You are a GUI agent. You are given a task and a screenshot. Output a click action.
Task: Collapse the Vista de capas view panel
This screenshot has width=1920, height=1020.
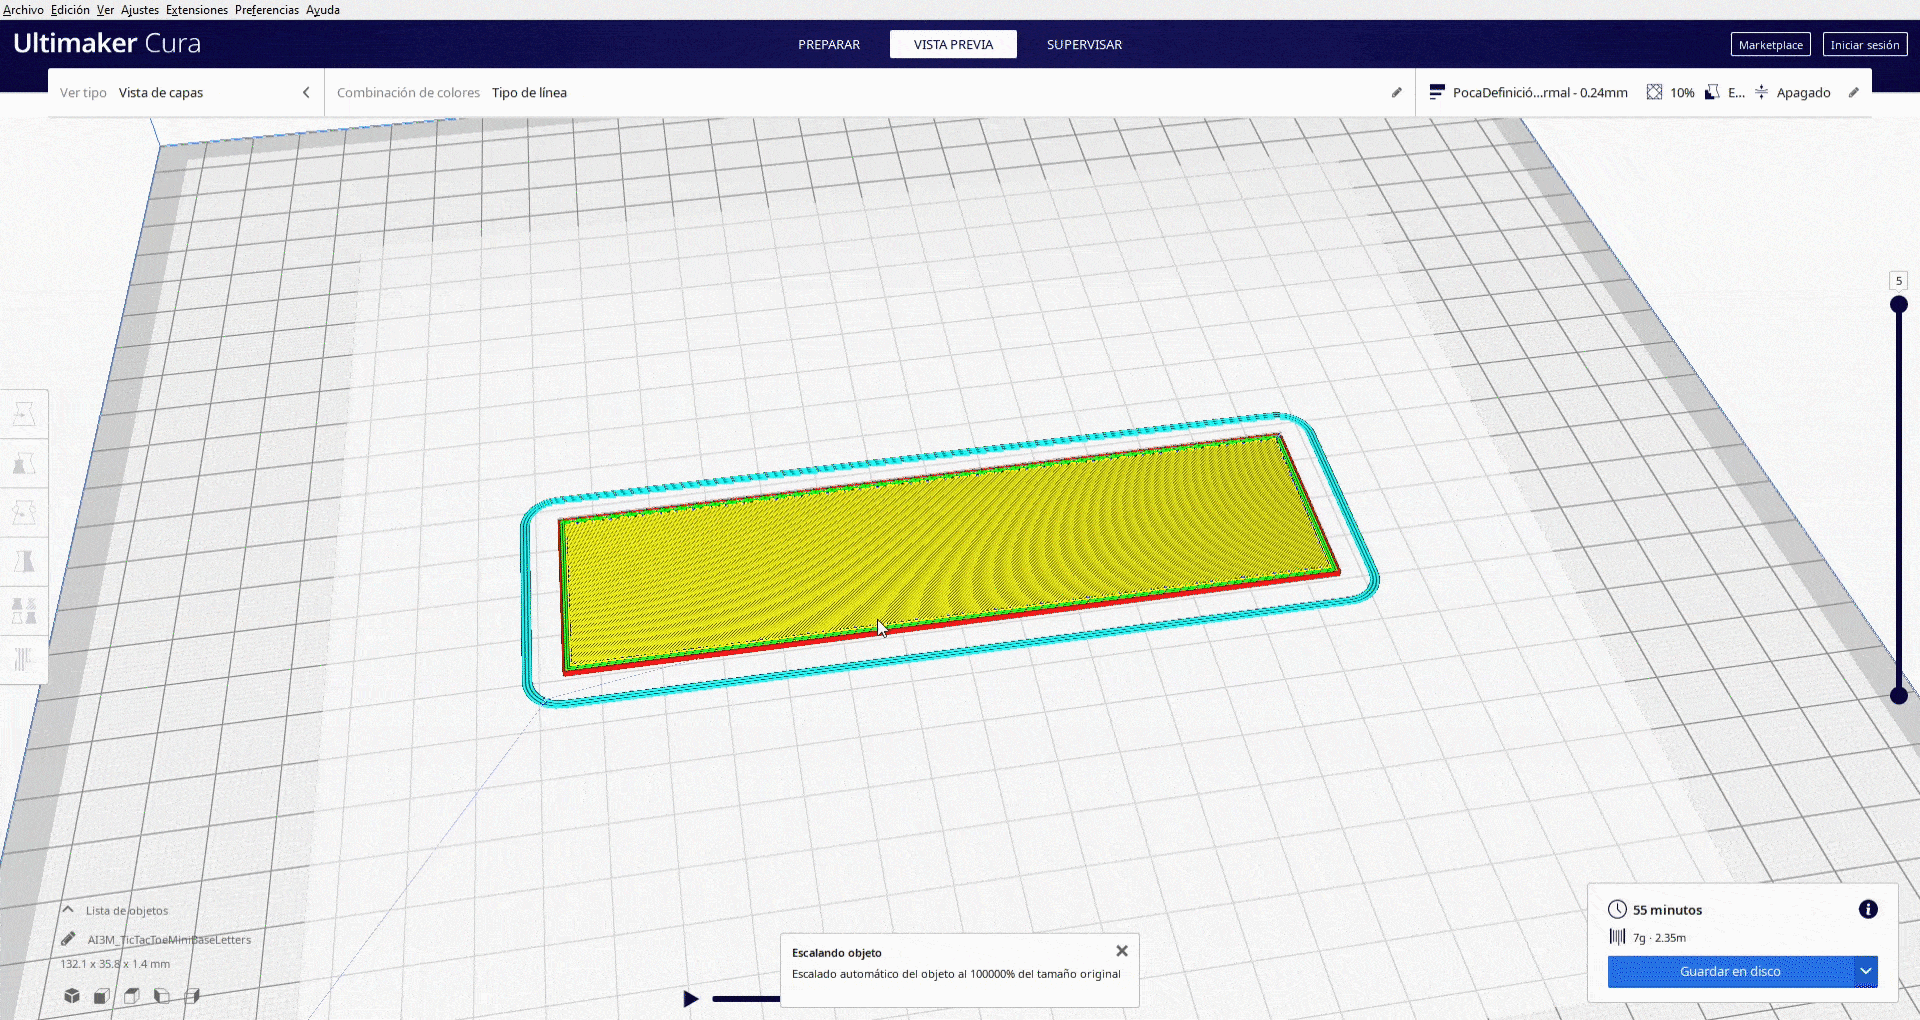306,92
